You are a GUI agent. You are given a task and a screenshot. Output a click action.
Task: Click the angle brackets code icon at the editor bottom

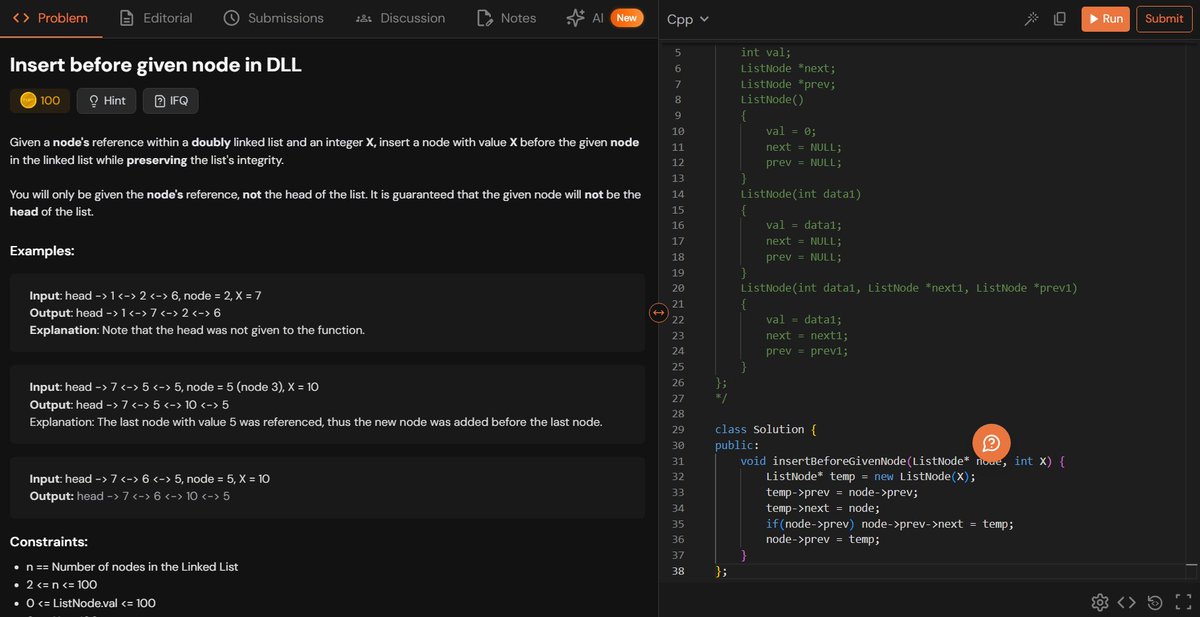[1126, 602]
